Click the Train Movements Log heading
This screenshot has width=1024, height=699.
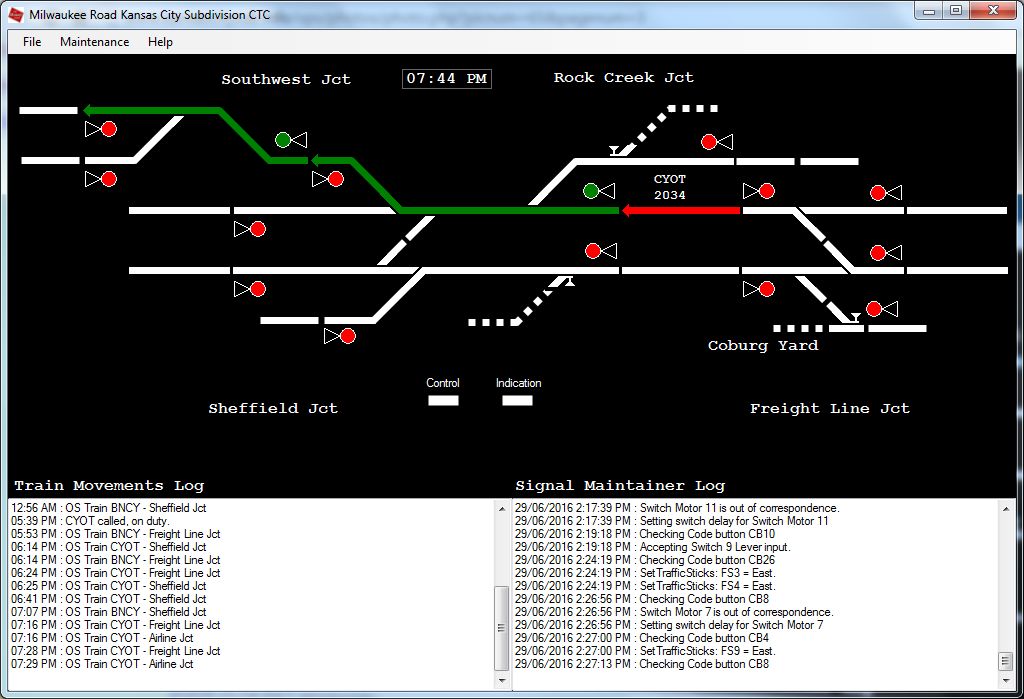point(109,485)
